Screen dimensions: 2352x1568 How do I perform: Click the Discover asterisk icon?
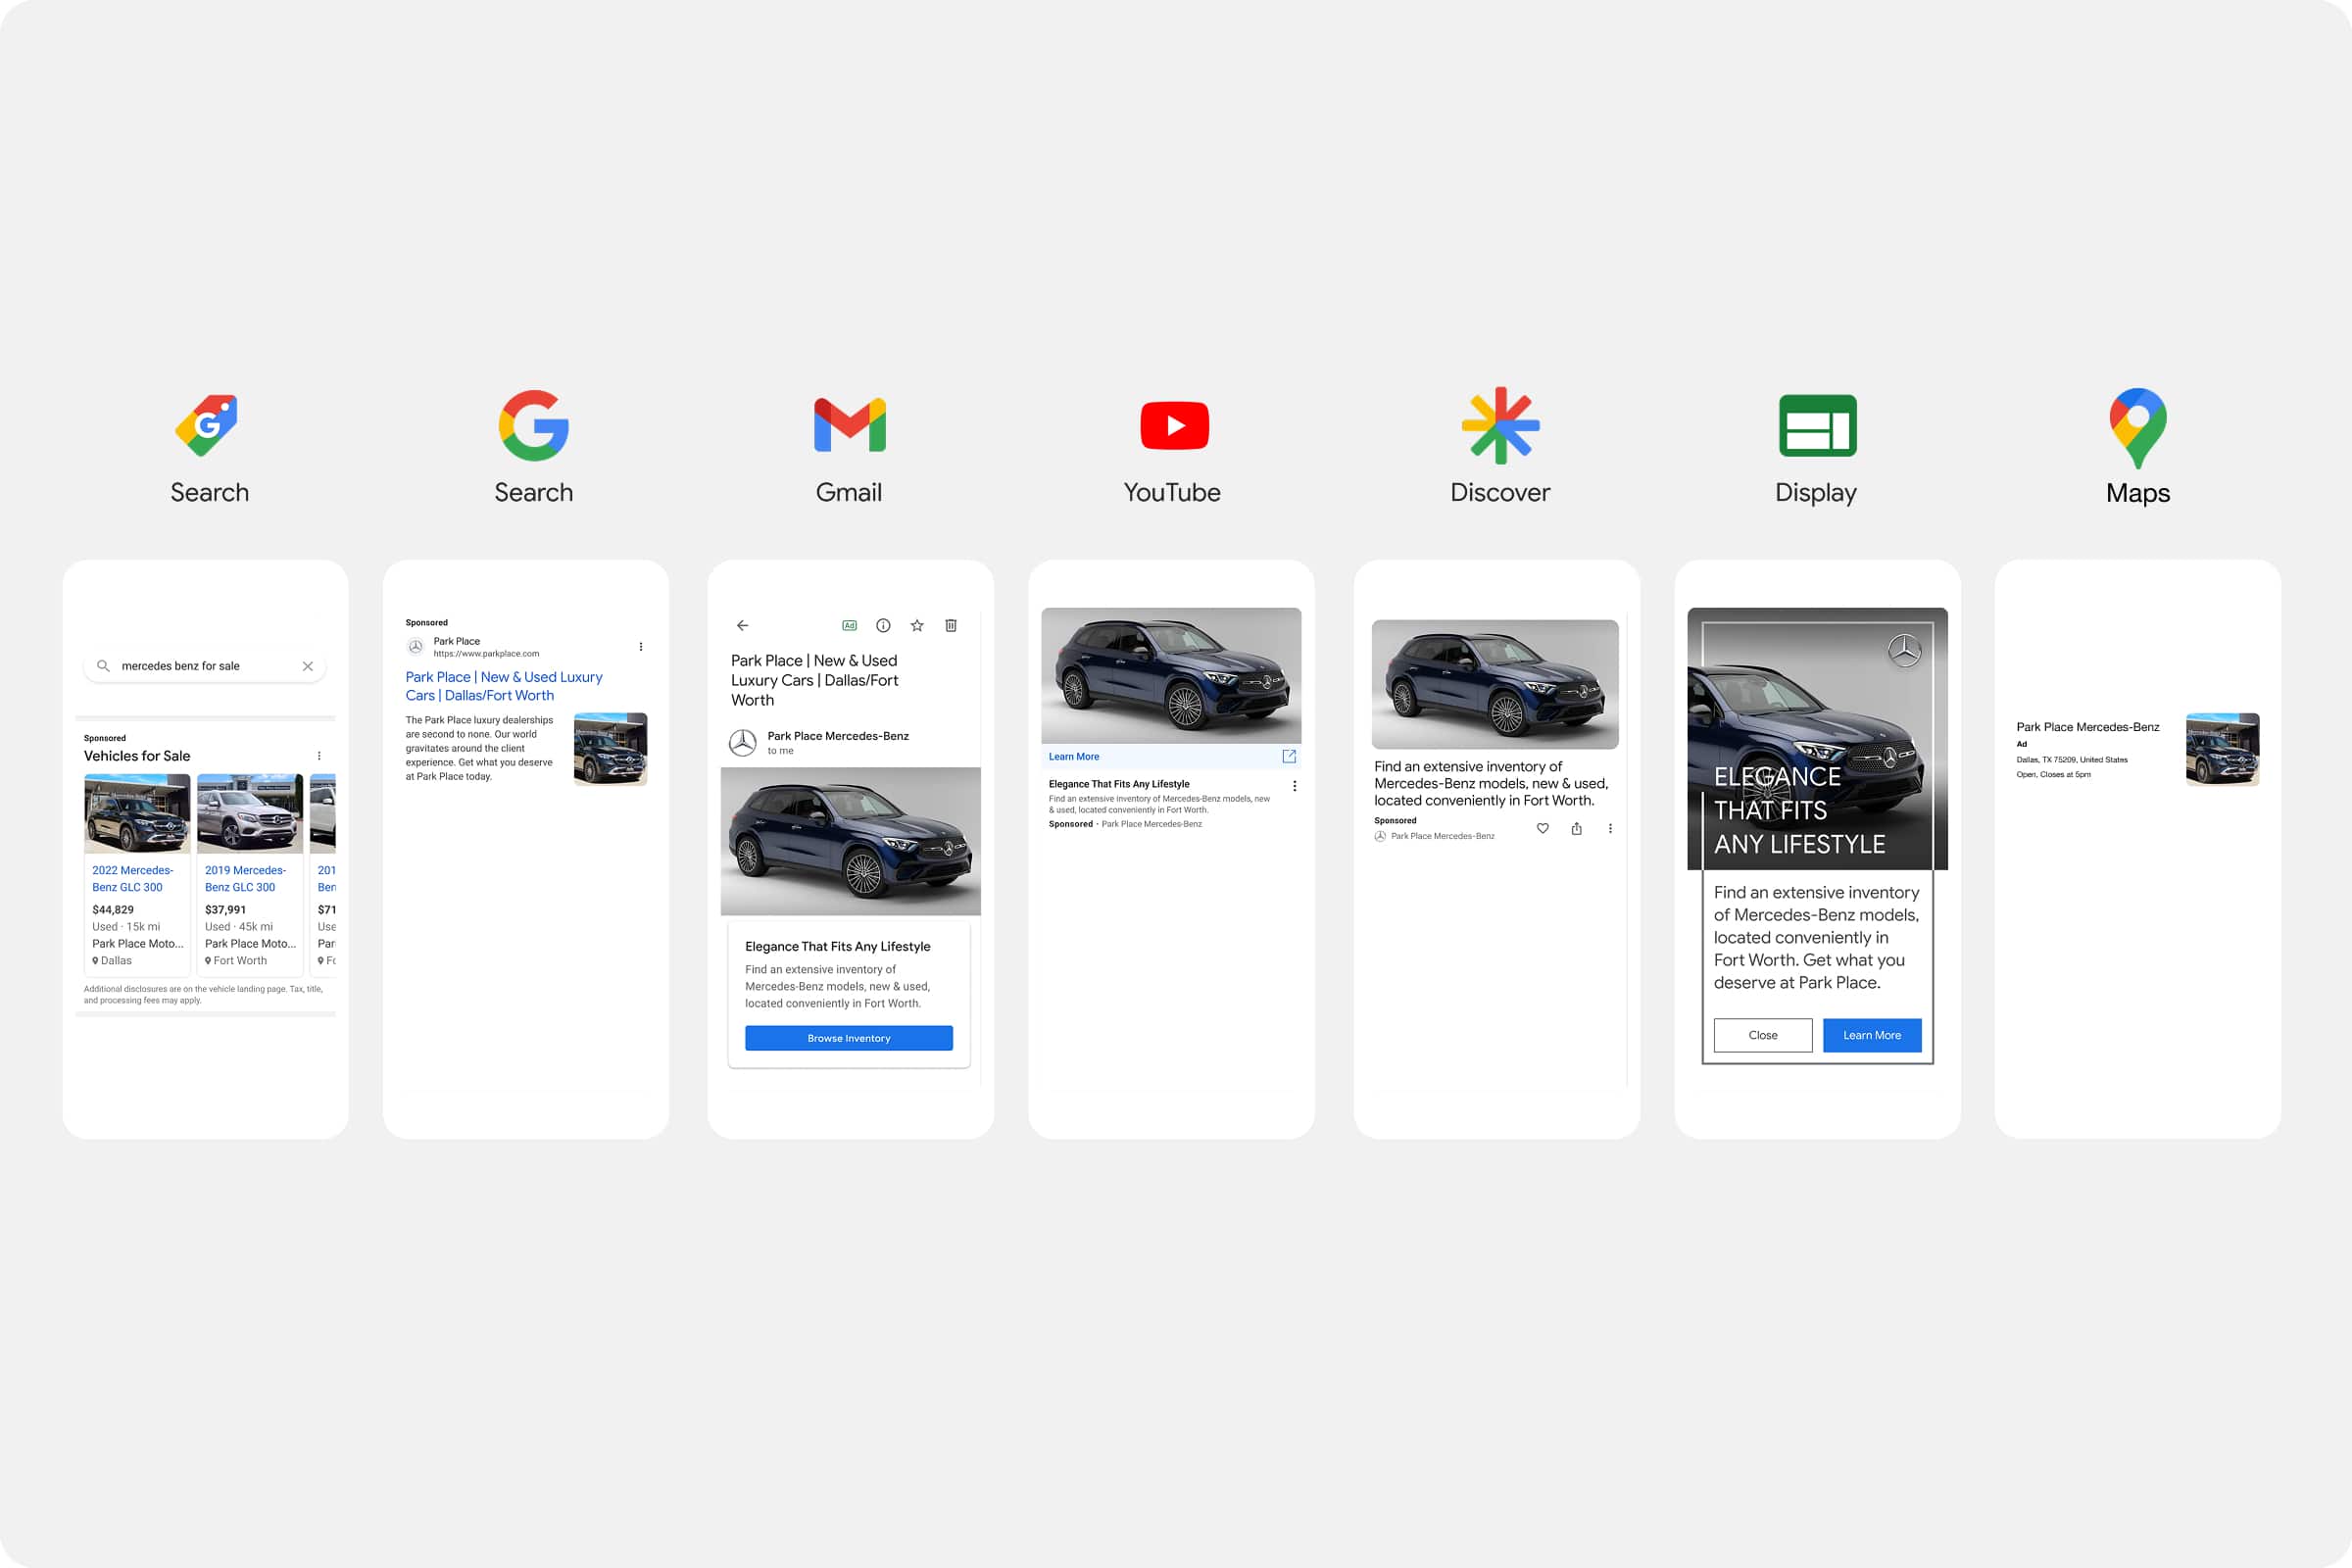[1500, 426]
